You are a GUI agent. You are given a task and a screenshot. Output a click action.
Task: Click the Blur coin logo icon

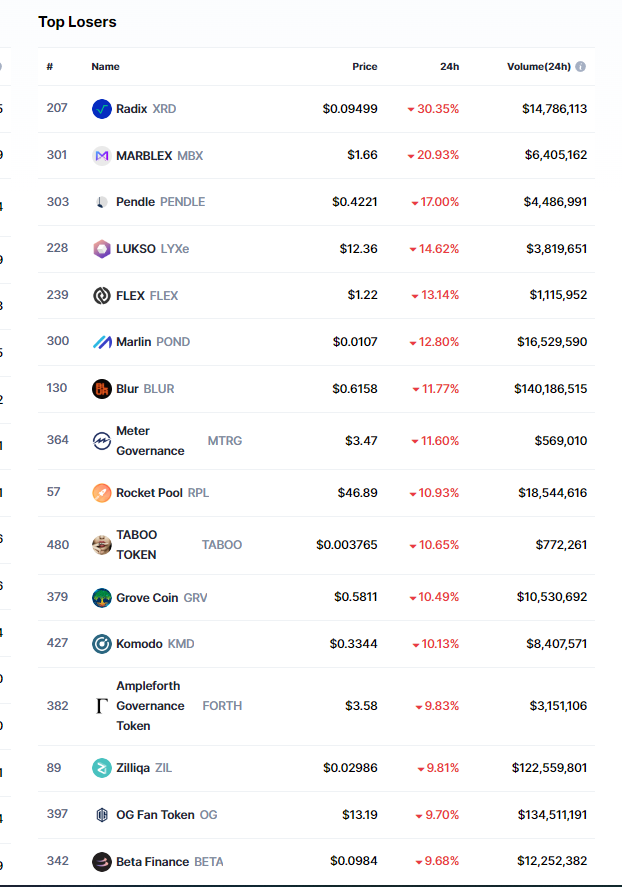click(x=101, y=389)
